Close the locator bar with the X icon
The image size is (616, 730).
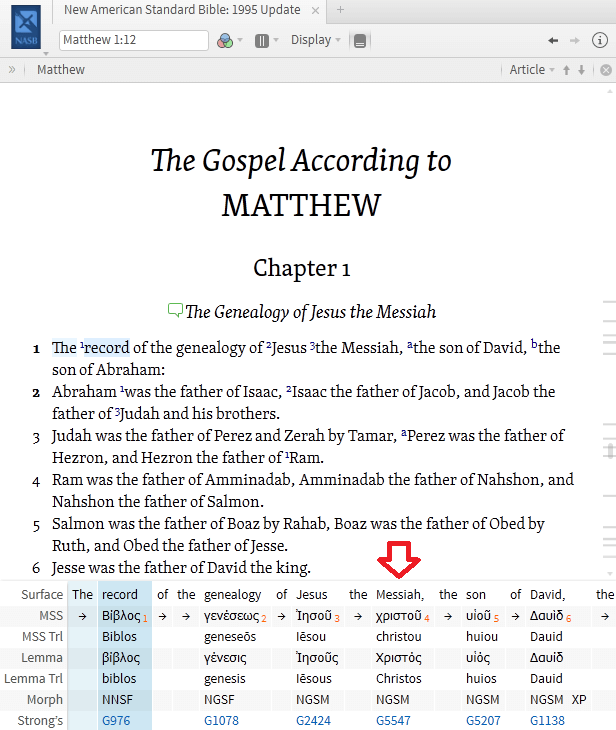coord(605,70)
